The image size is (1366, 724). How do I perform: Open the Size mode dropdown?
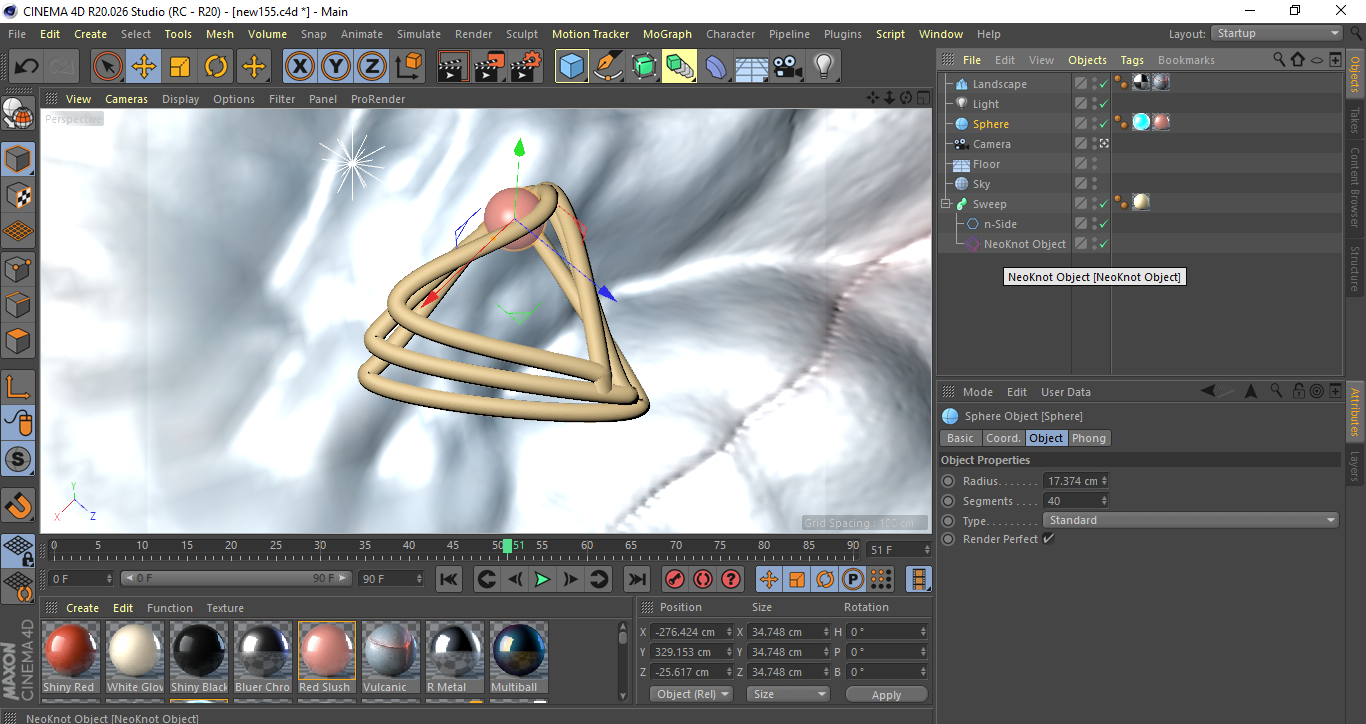[789, 694]
